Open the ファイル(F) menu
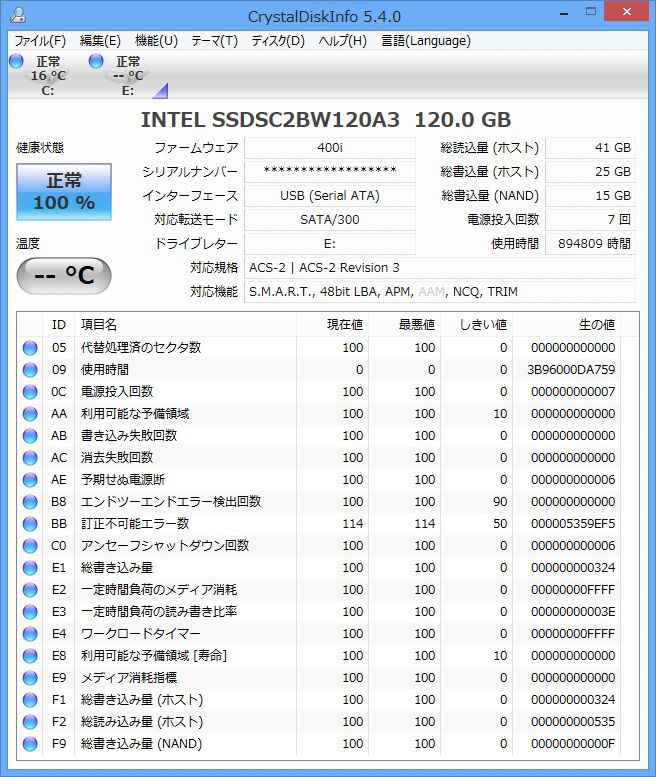 40,41
